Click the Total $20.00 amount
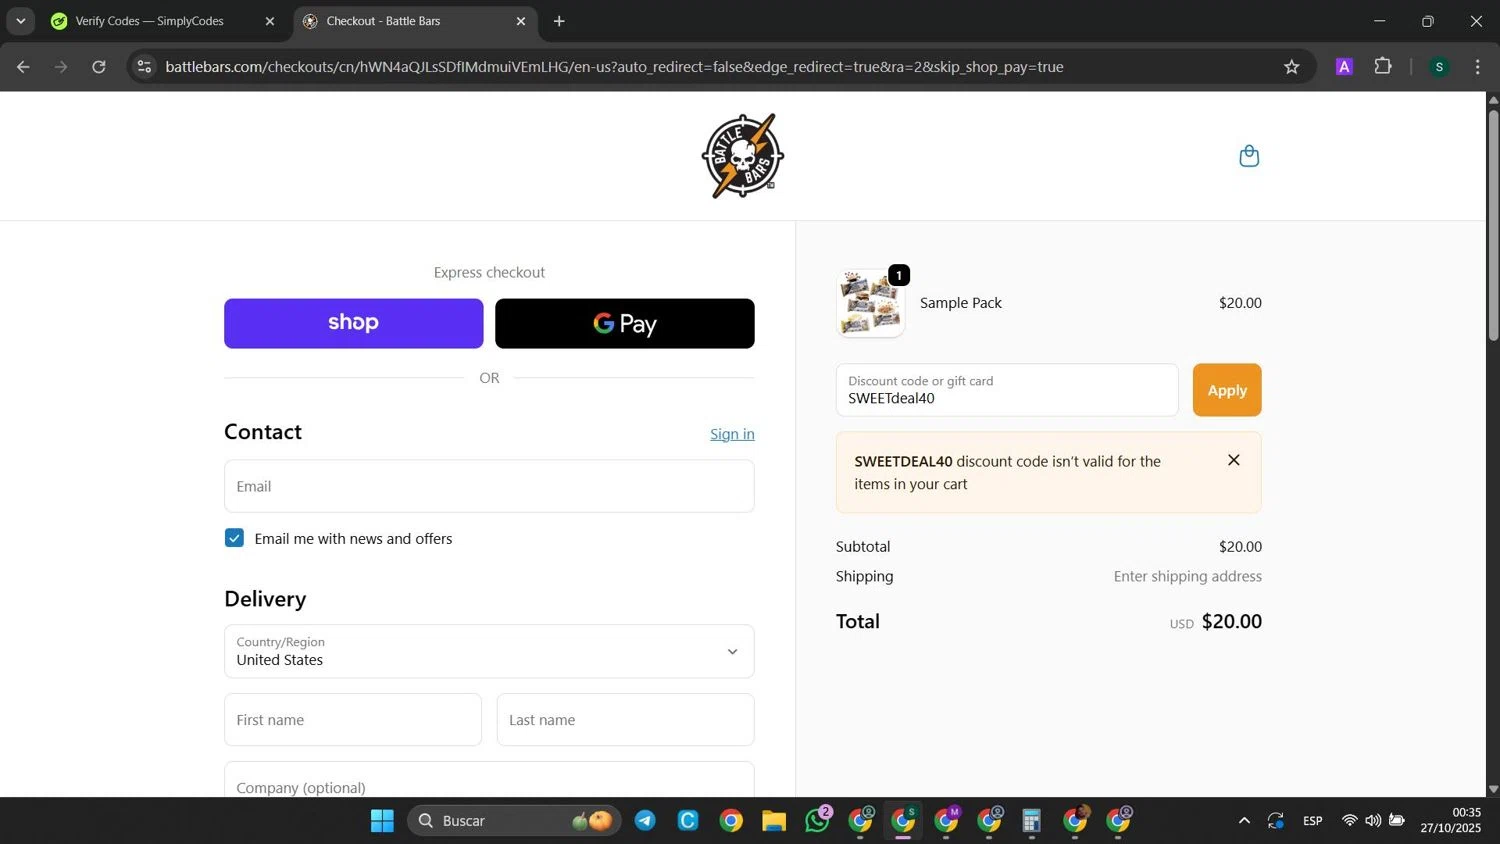This screenshot has width=1500, height=844. (x=1232, y=621)
